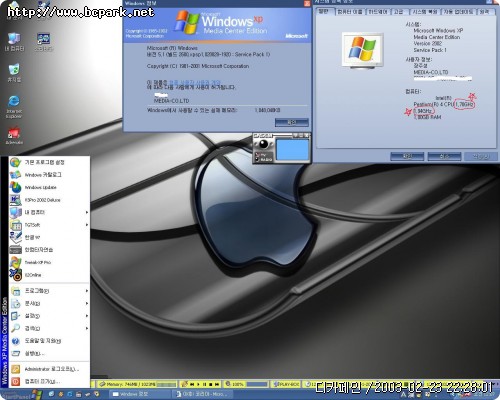Click the first quick launch icon by Start

coord(52,394)
